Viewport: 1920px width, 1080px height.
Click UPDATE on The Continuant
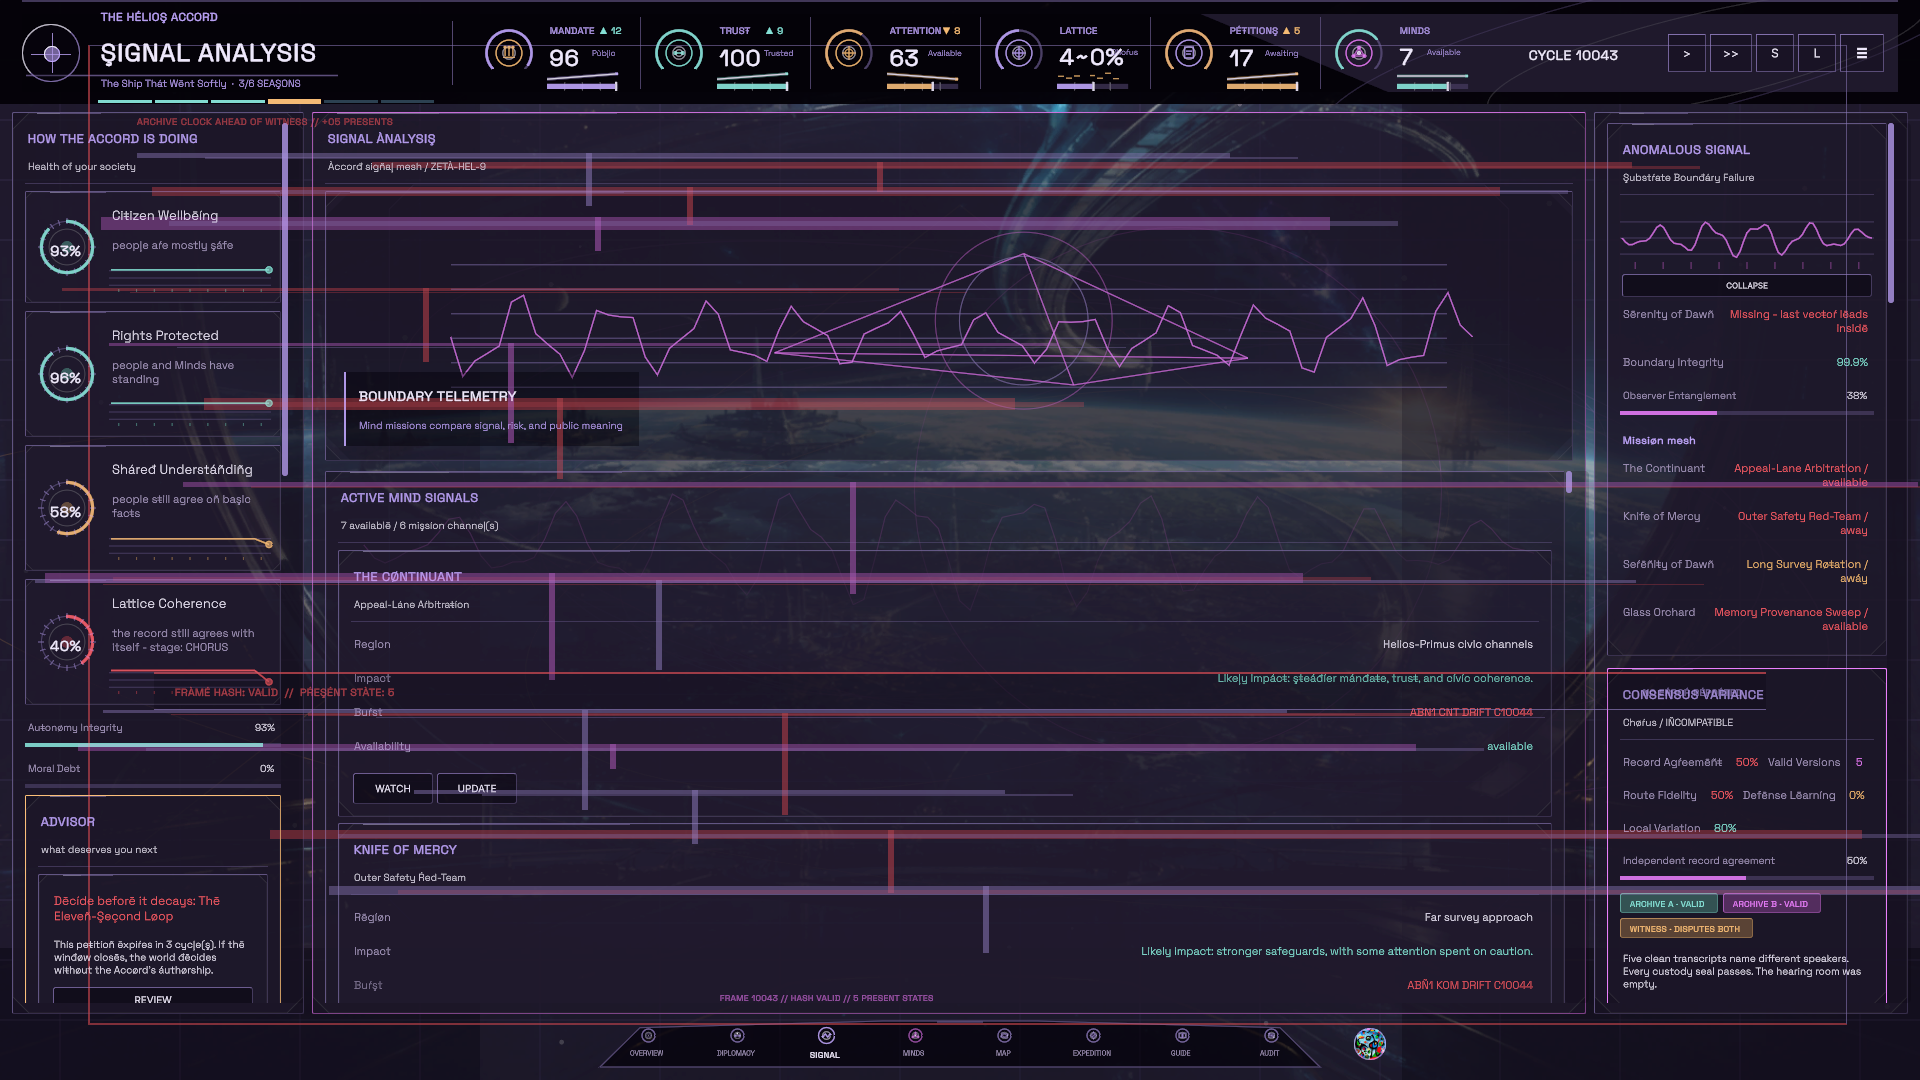(476, 788)
